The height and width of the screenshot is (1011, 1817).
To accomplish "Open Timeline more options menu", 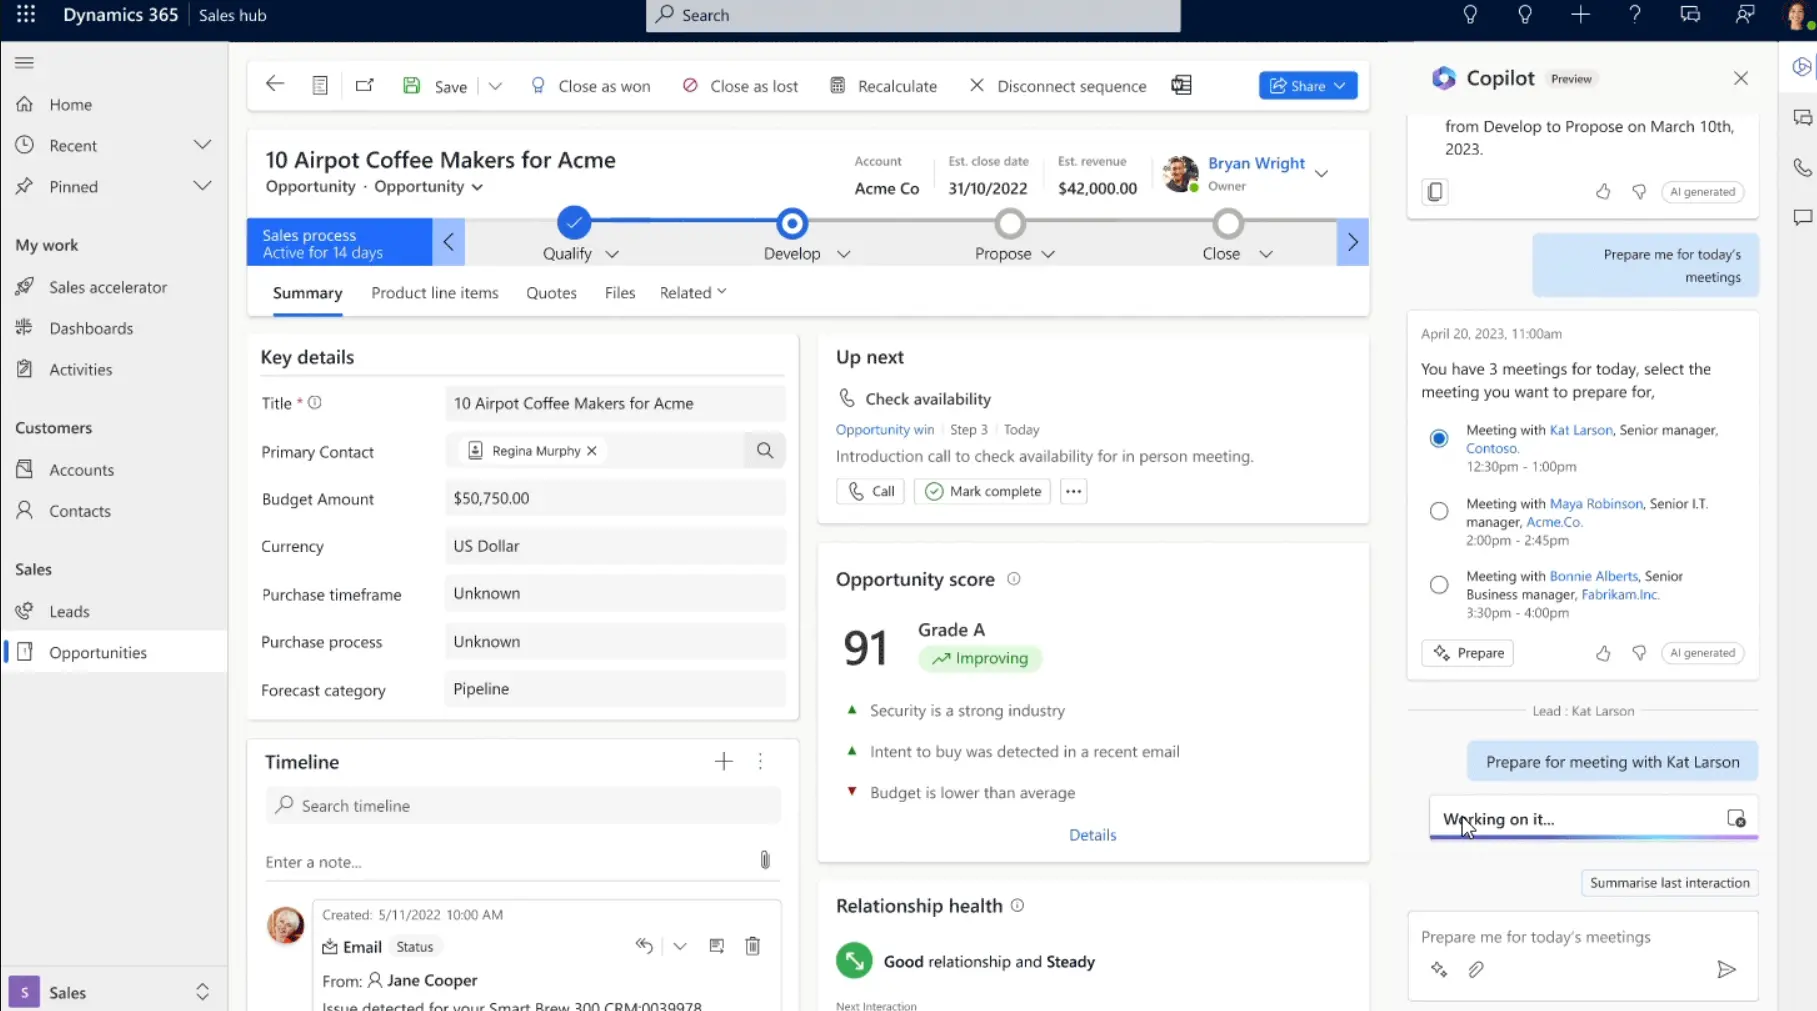I will (761, 762).
